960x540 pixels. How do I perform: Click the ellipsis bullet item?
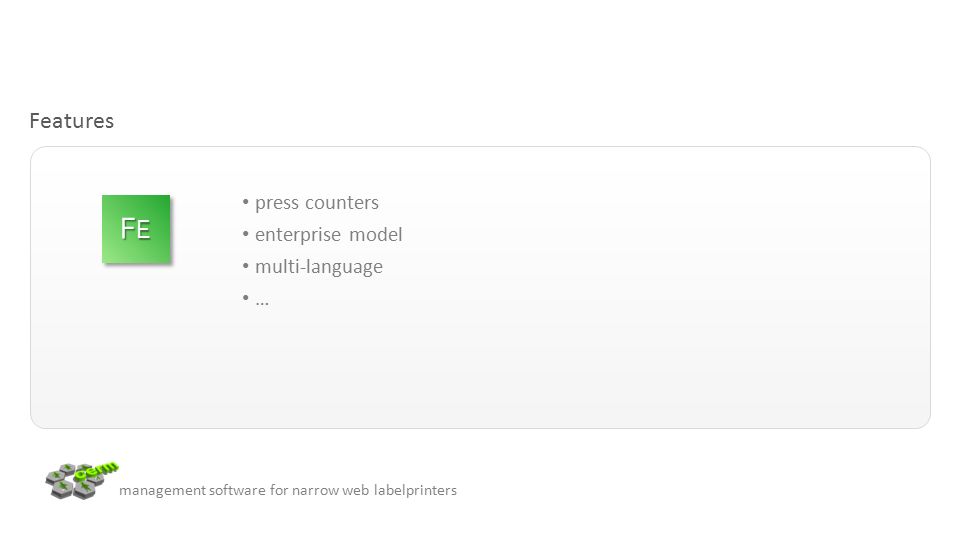point(255,299)
